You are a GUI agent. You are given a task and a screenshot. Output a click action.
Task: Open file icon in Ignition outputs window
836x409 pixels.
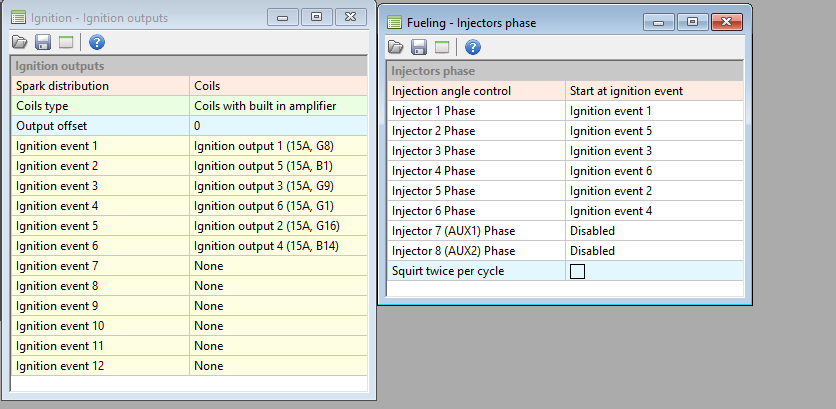tap(20, 42)
